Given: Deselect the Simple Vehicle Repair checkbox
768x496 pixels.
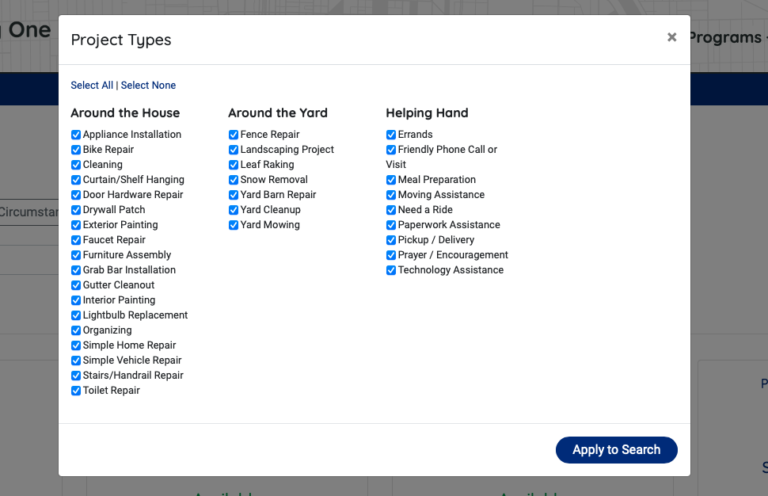Looking at the screenshot, I should (76, 361).
